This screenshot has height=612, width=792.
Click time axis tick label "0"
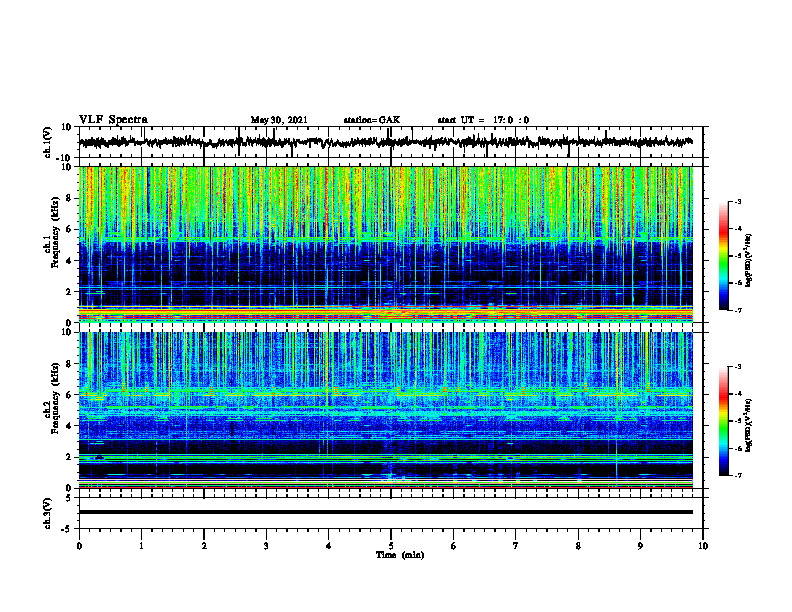pos(79,546)
